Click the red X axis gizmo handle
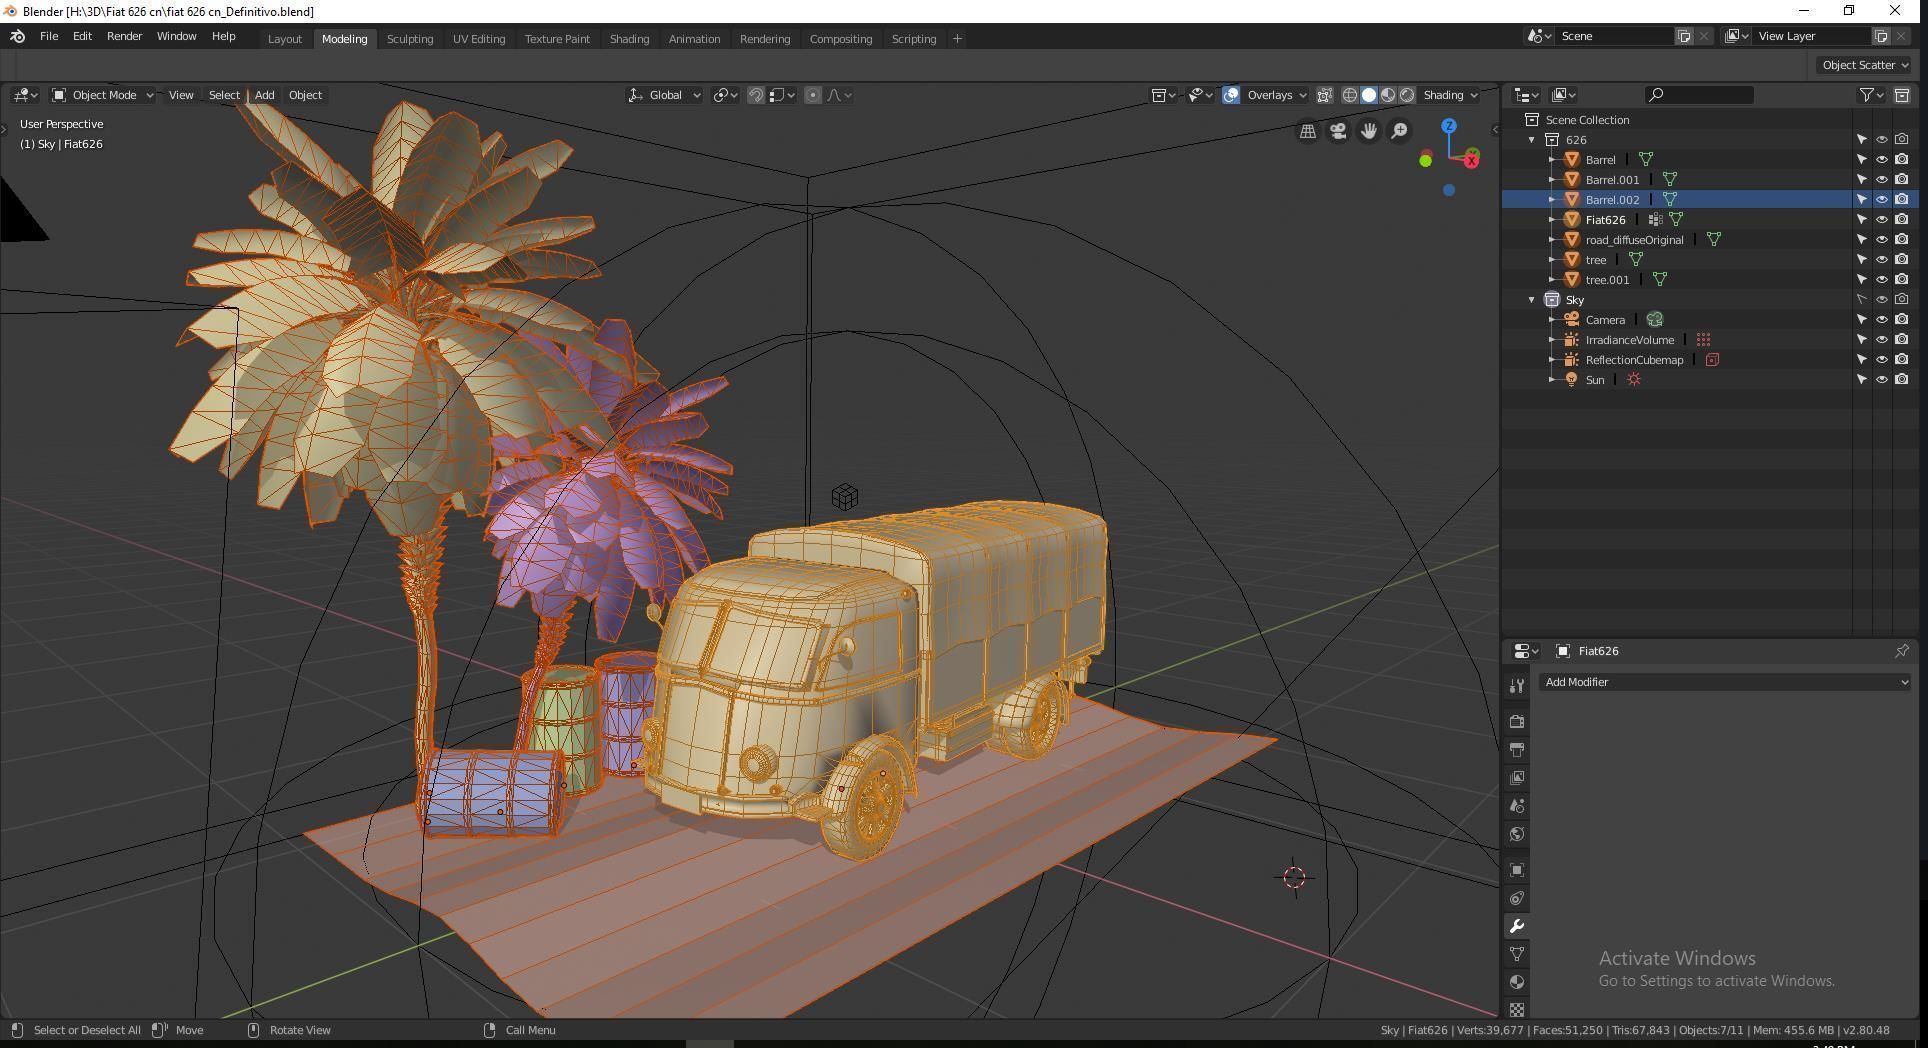 1472,160
